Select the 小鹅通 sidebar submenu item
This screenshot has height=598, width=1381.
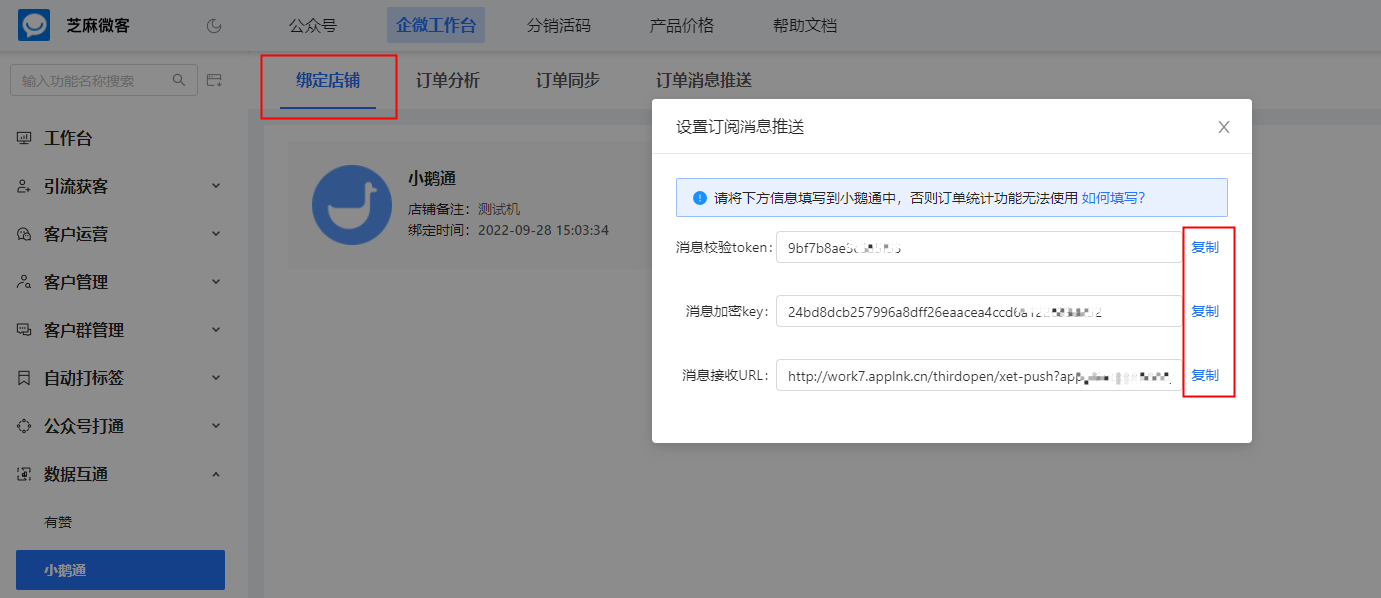click(120, 570)
